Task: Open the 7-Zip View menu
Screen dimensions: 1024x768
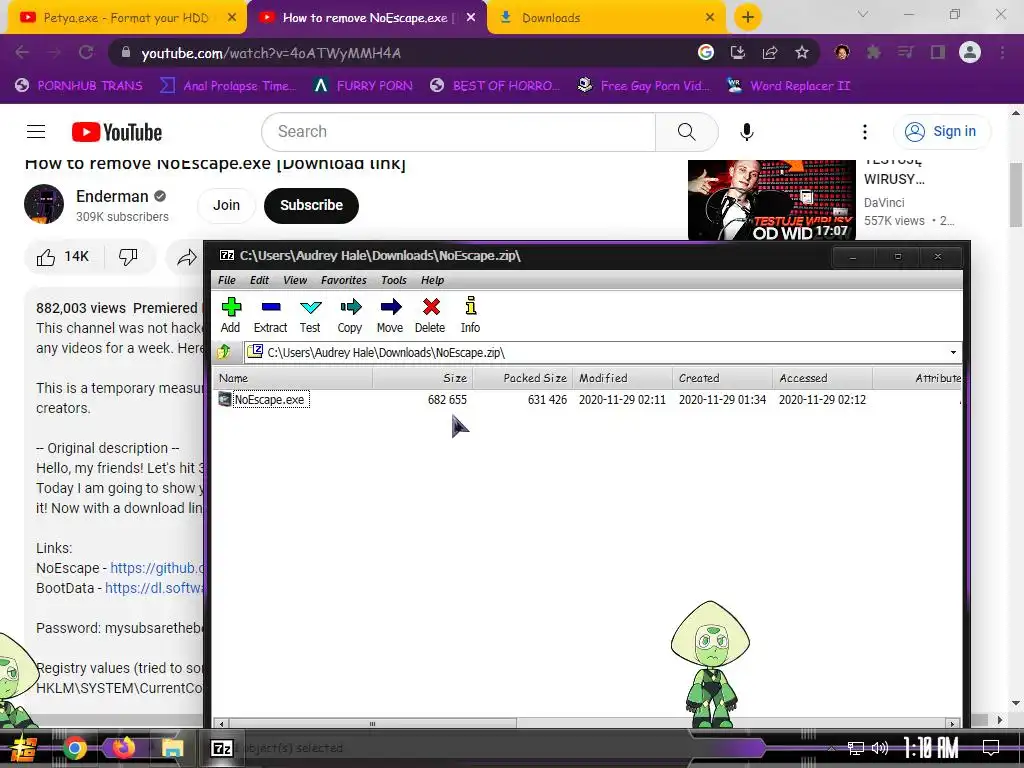Action: tap(295, 280)
